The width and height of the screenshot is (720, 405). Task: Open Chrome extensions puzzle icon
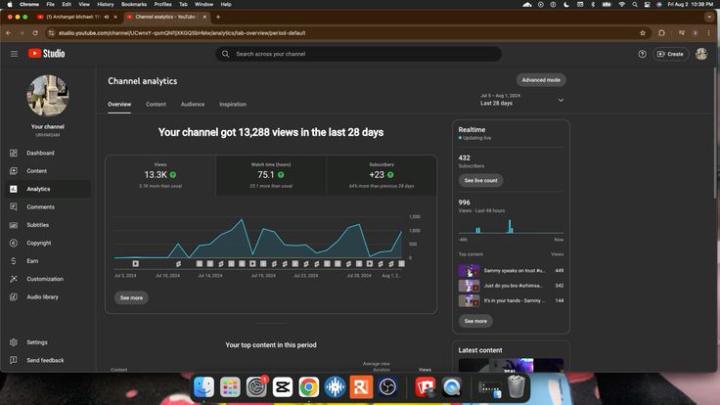(662, 33)
